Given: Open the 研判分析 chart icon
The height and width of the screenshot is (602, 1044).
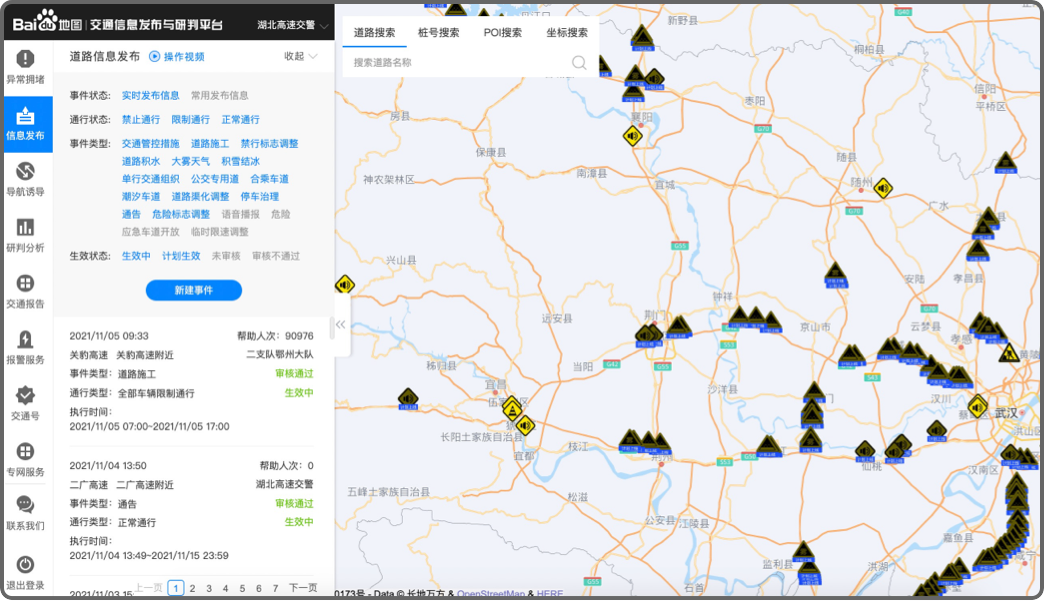Looking at the screenshot, I should (x=25, y=227).
